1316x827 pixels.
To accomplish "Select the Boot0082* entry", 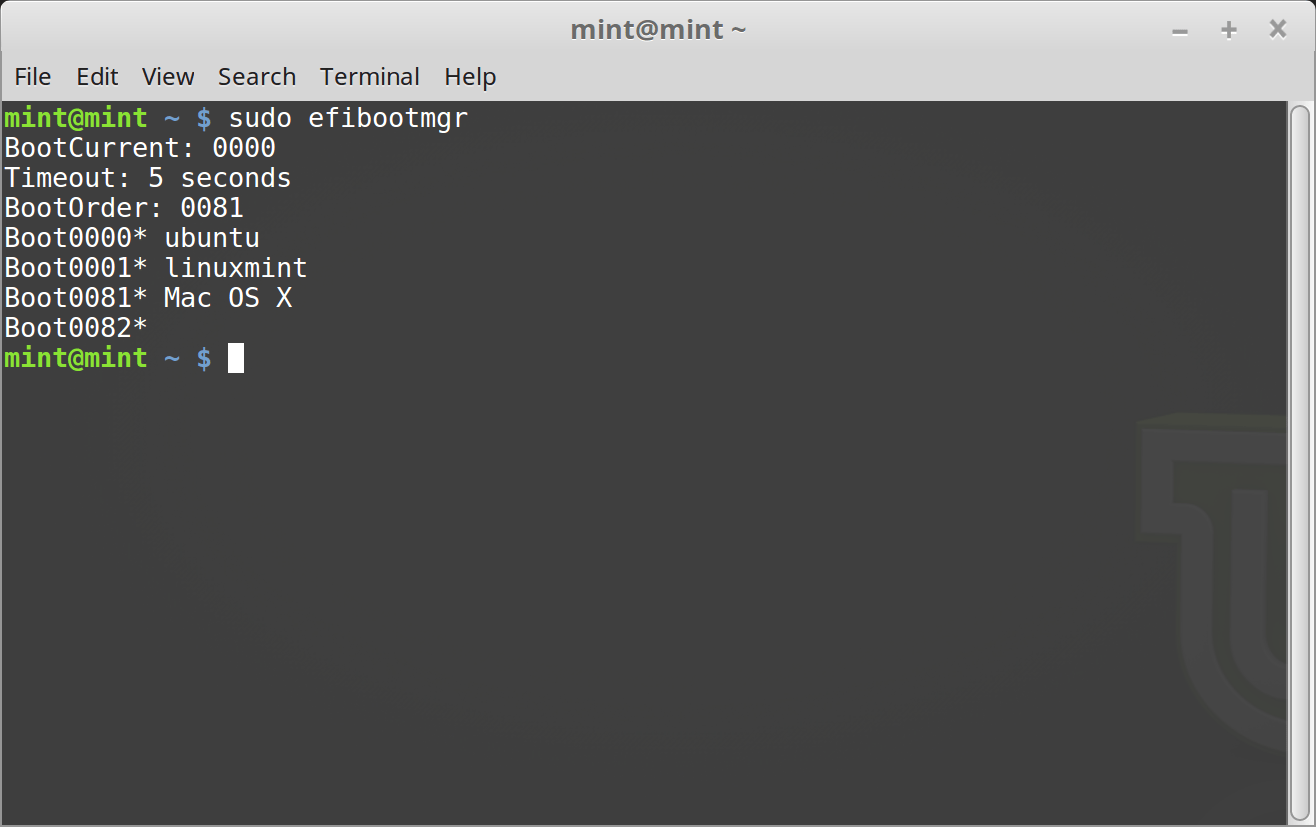I will (x=75, y=327).
